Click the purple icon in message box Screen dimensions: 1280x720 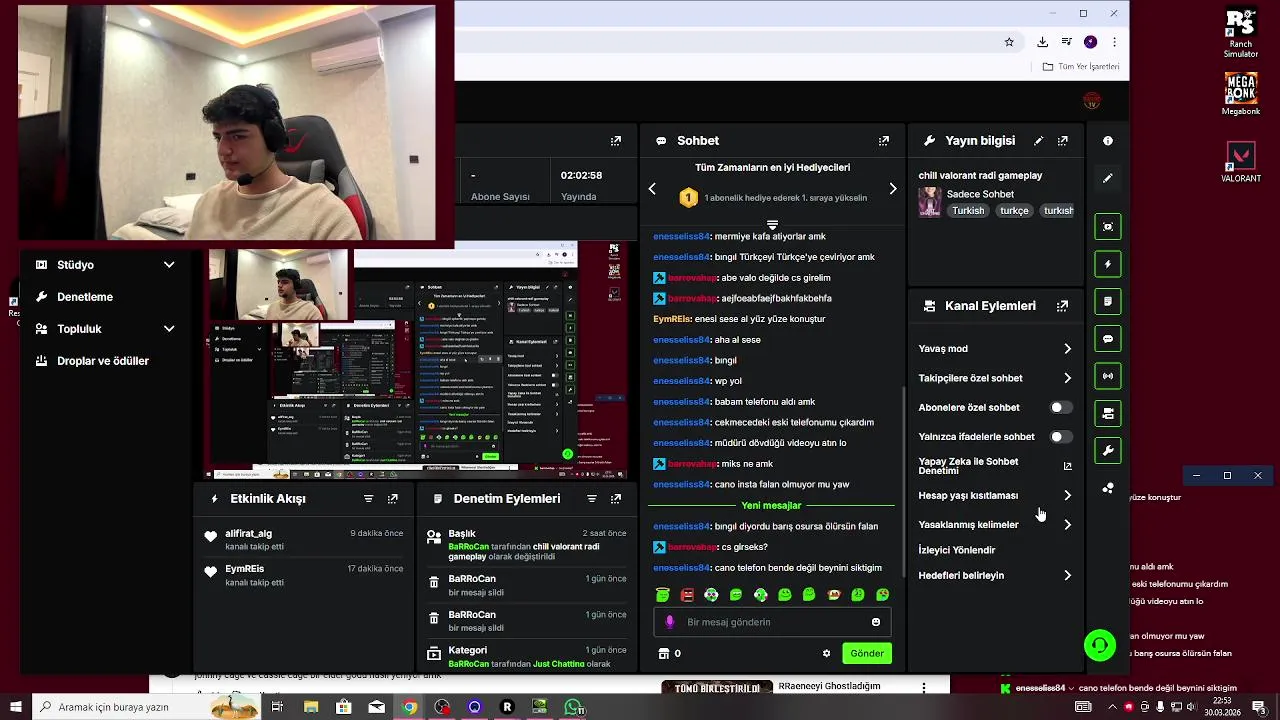671,622
